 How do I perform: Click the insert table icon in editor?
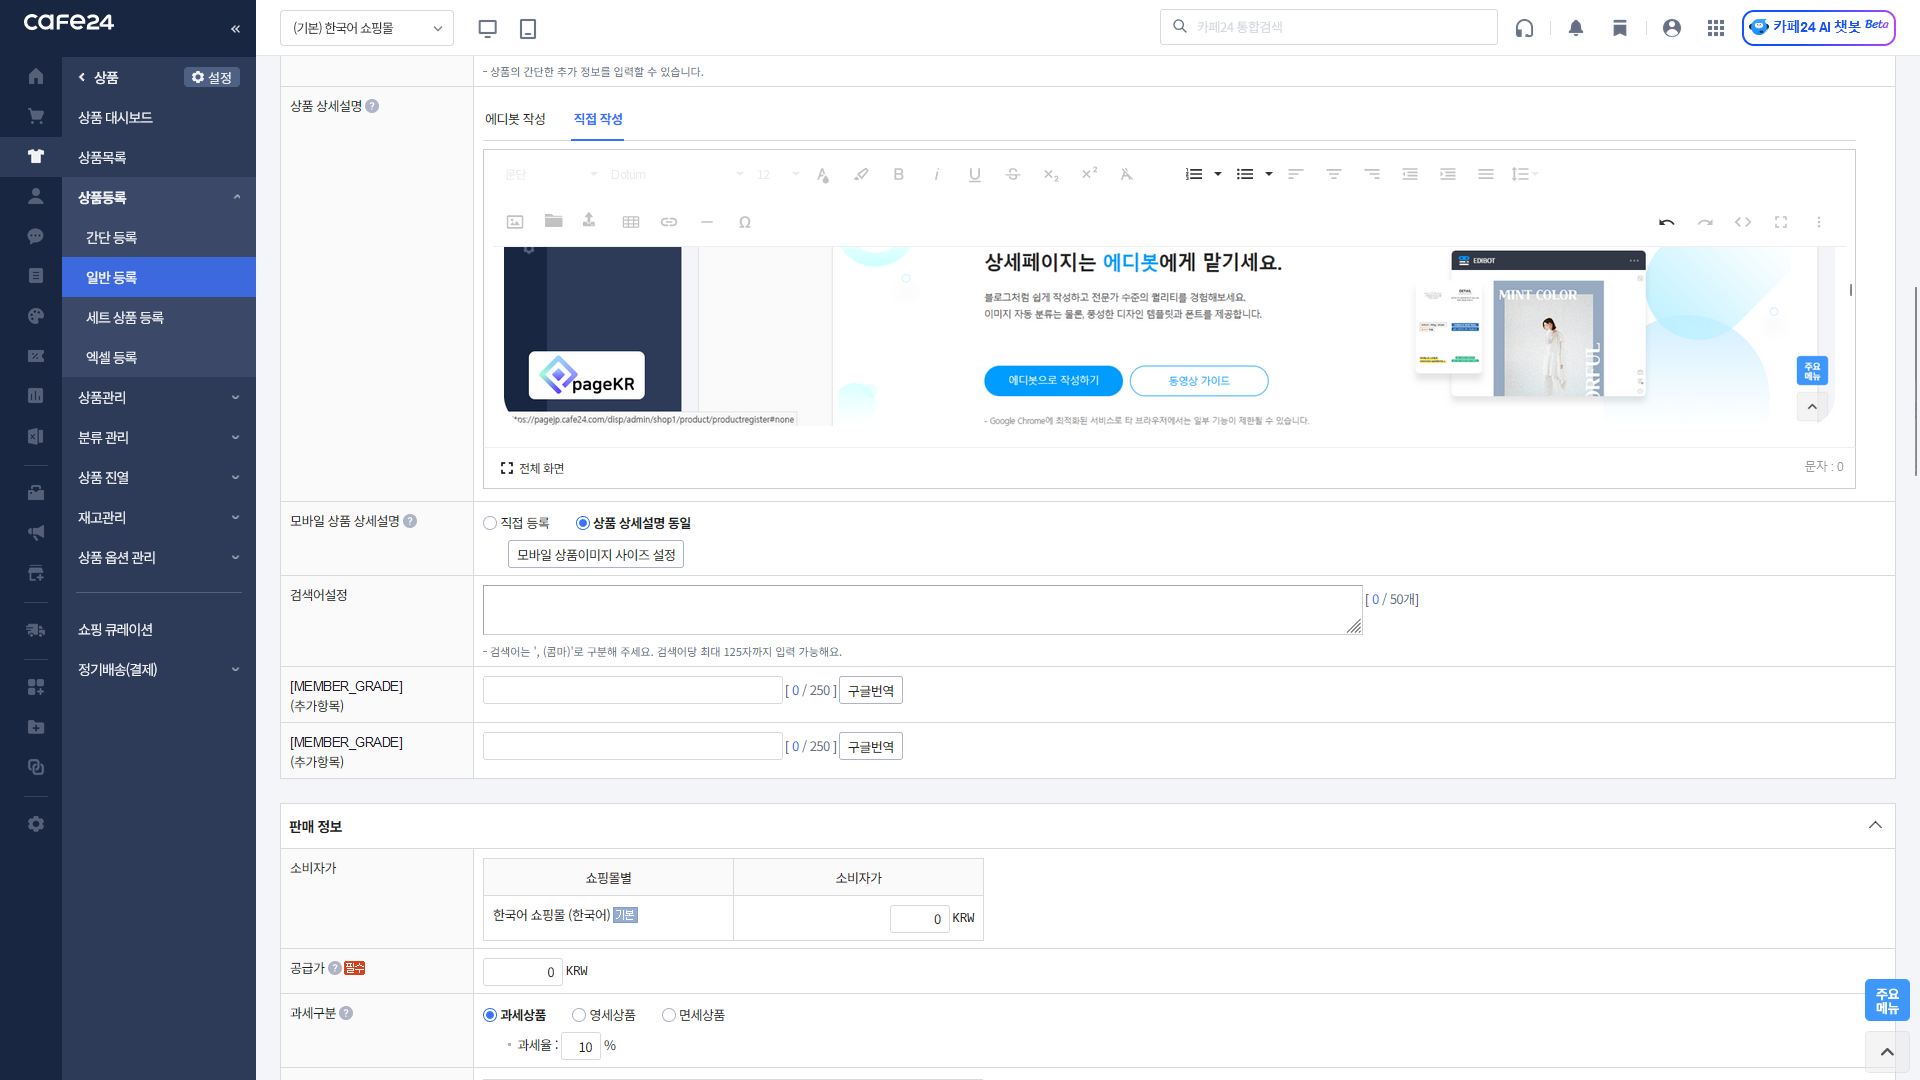631,222
